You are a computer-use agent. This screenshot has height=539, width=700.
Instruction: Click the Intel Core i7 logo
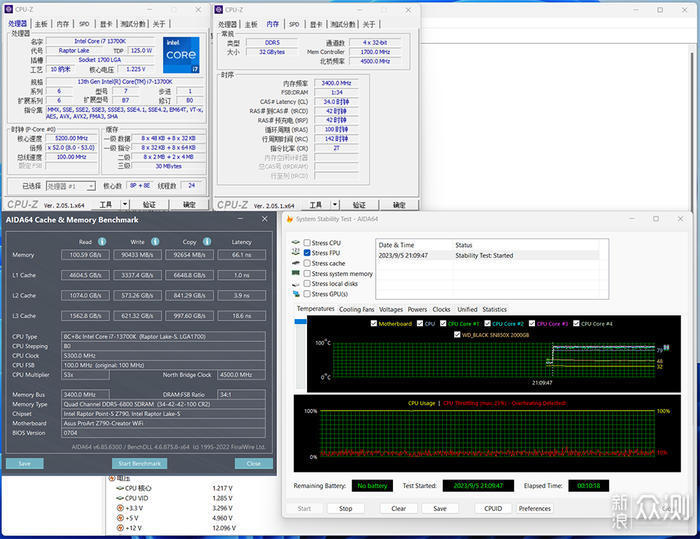pos(180,56)
